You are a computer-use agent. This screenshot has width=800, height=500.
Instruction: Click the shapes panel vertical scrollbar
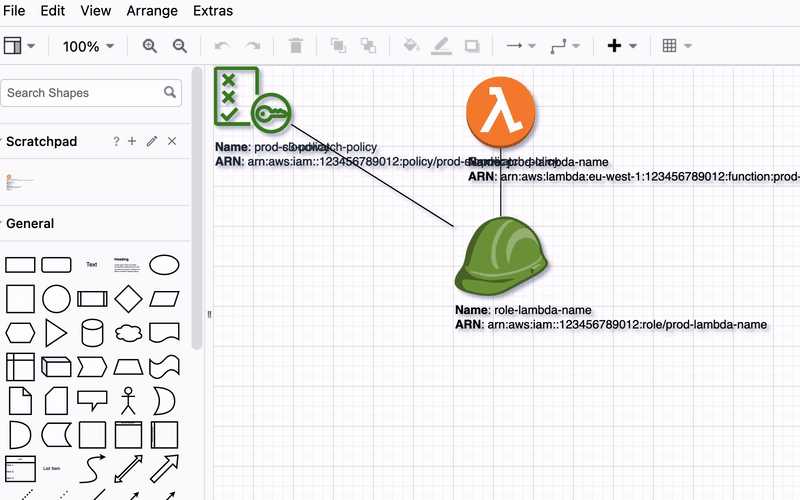[x=197, y=209]
